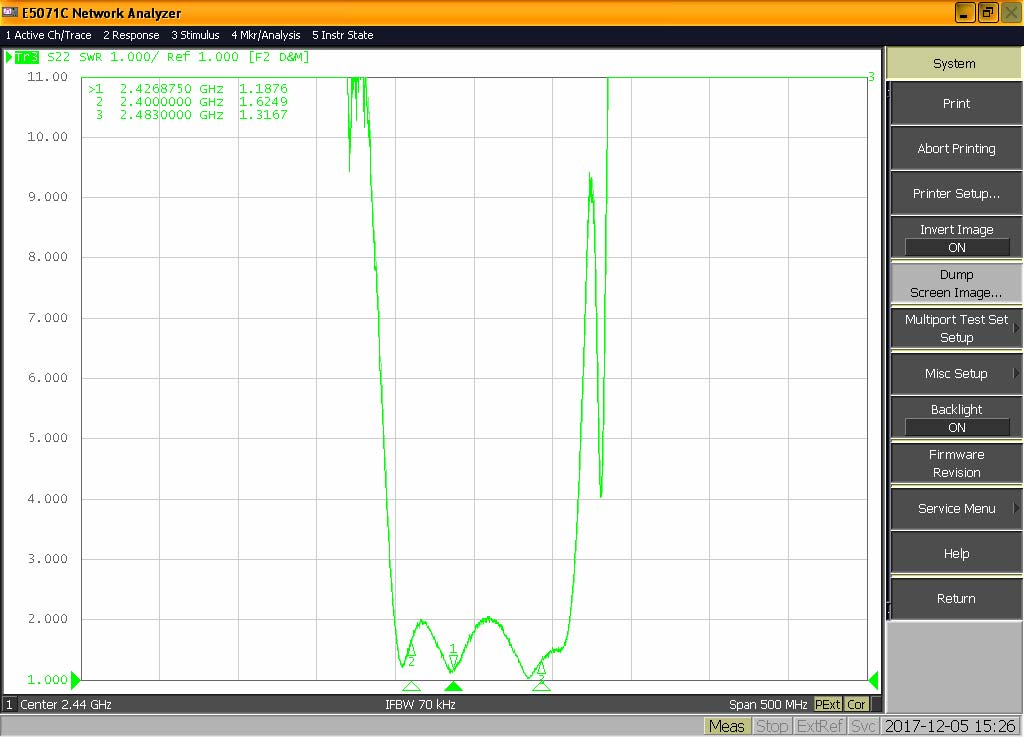Image resolution: width=1024 pixels, height=738 pixels.
Task: Click the hollow marker 3 triangle on x-axis
Action: click(x=541, y=686)
